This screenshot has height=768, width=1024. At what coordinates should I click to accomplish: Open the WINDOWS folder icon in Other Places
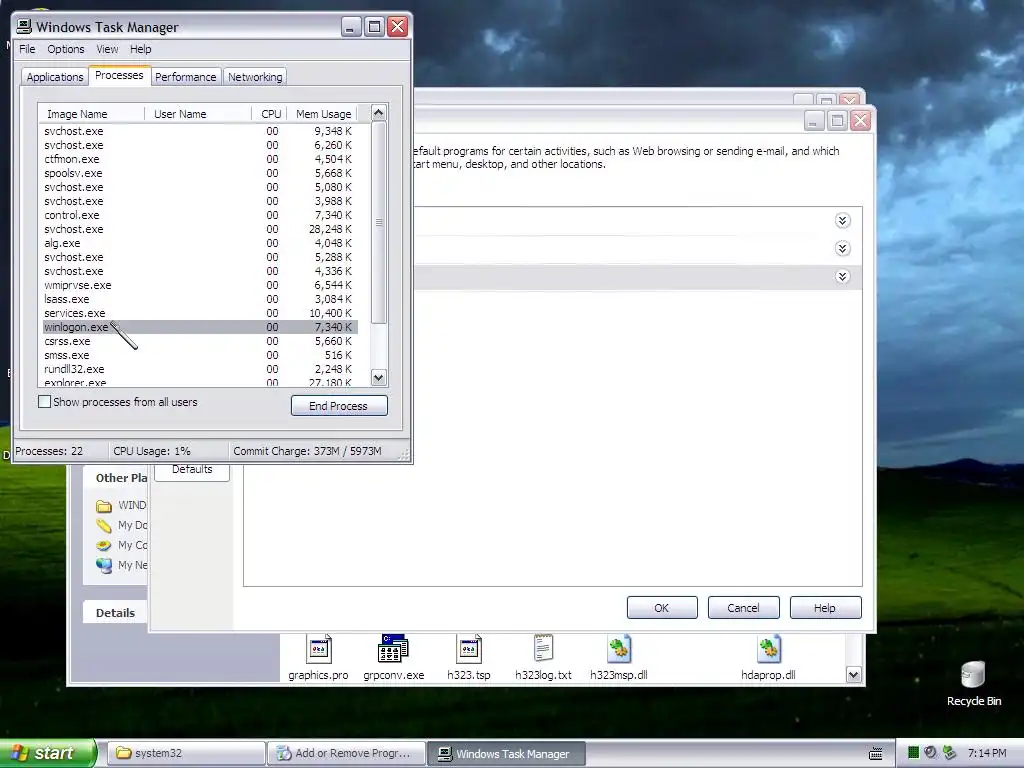[104, 505]
